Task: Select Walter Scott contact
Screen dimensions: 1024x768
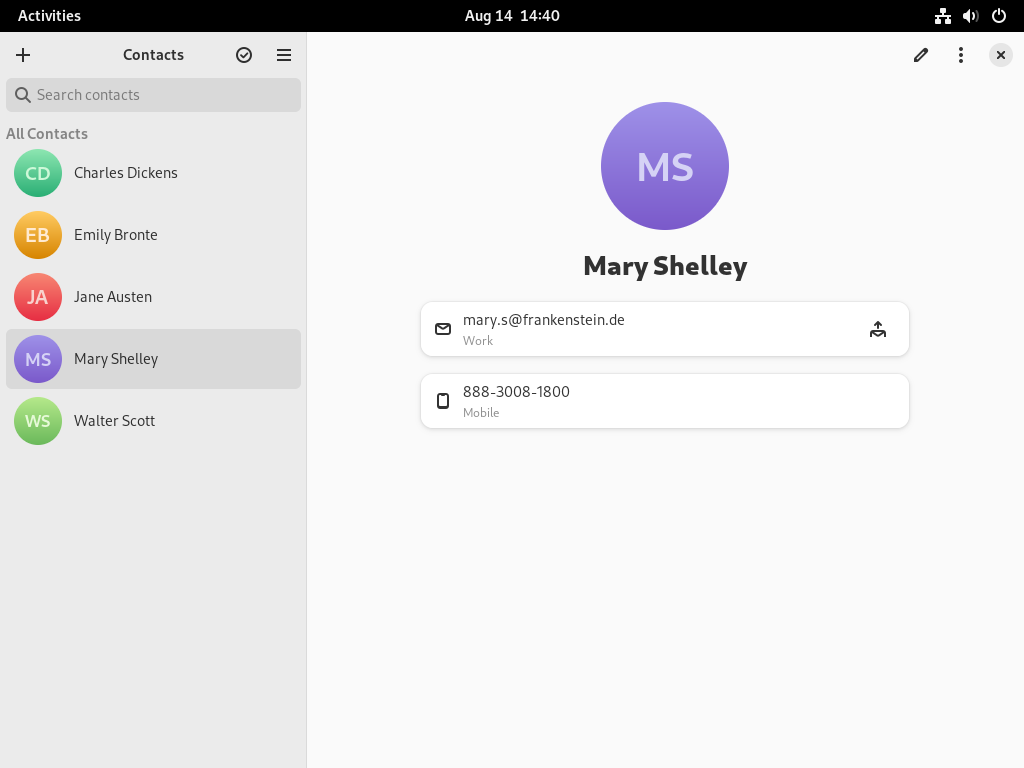Action: pos(153,421)
